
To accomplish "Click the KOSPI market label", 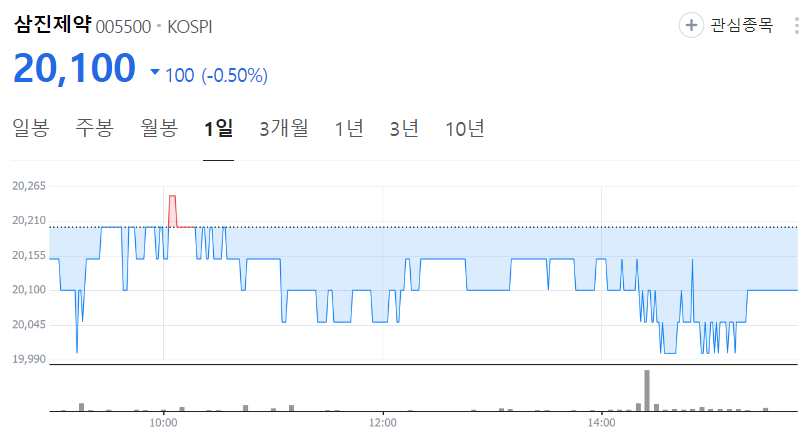I will click(x=190, y=26).
